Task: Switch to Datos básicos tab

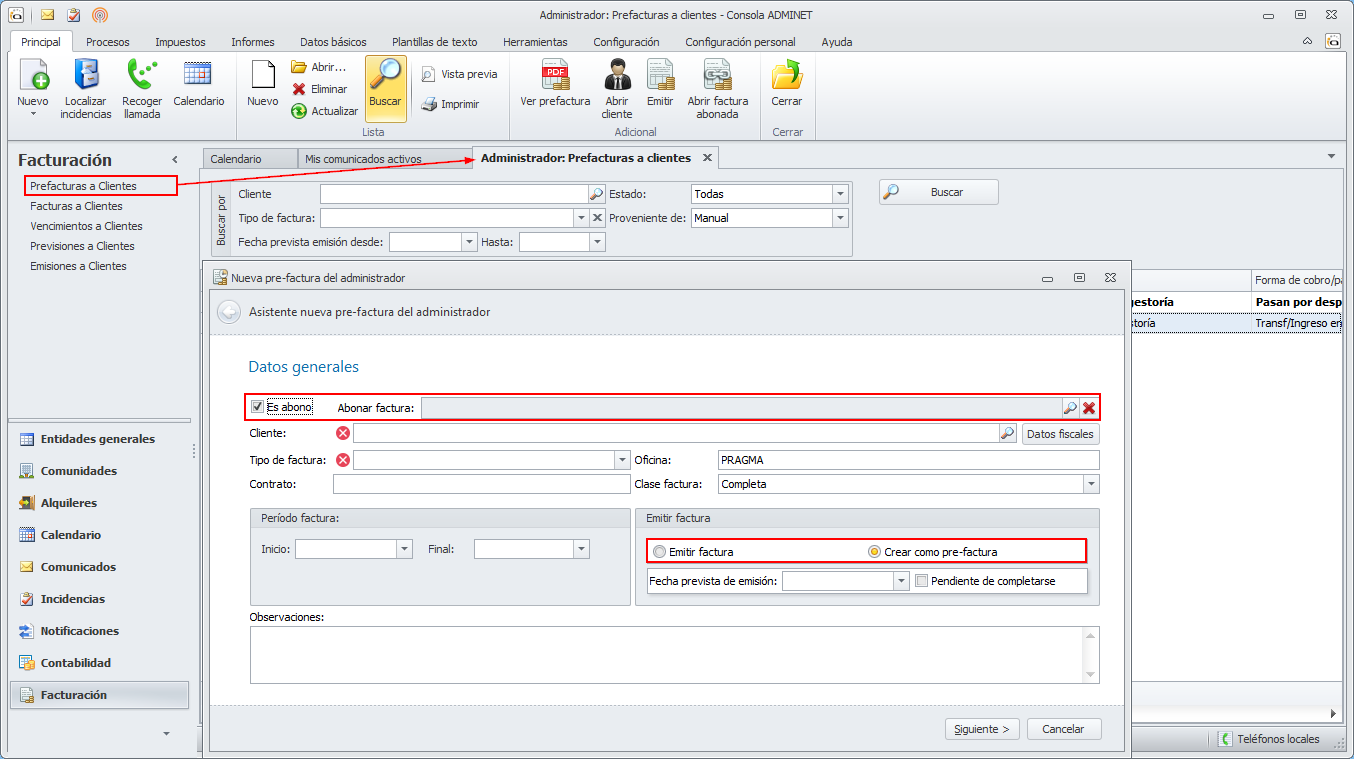Action: tap(333, 42)
